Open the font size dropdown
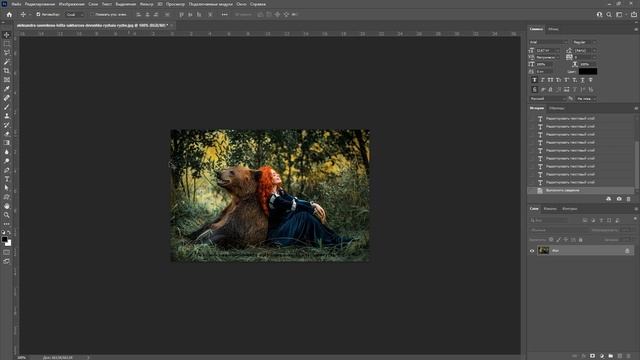 pos(548,50)
